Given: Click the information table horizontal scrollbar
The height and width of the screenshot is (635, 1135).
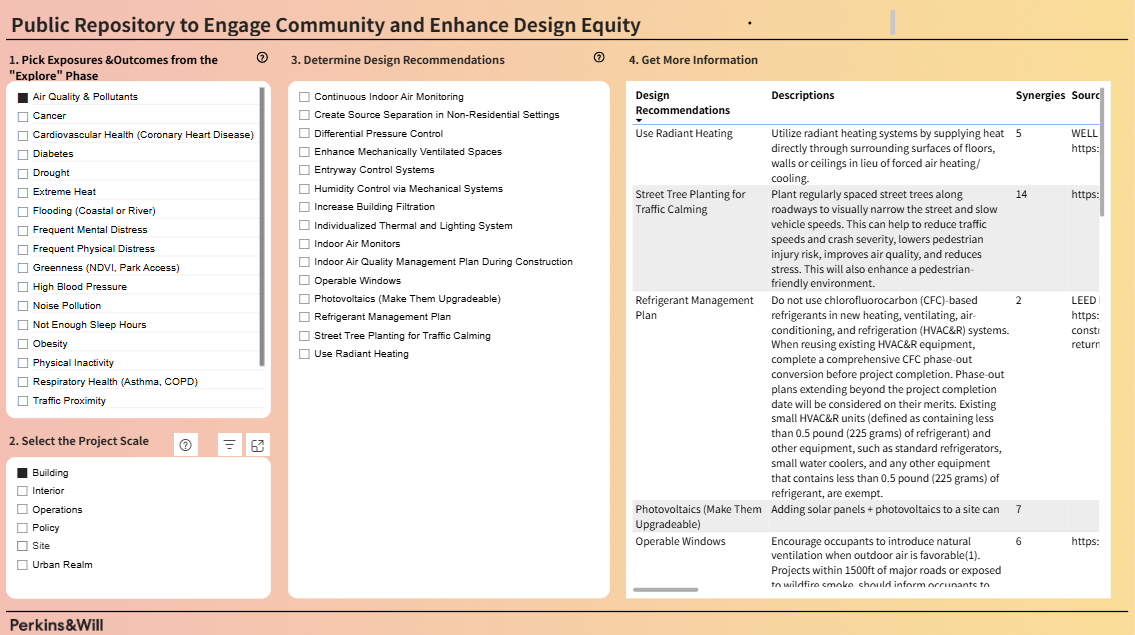Looking at the screenshot, I should 665,590.
